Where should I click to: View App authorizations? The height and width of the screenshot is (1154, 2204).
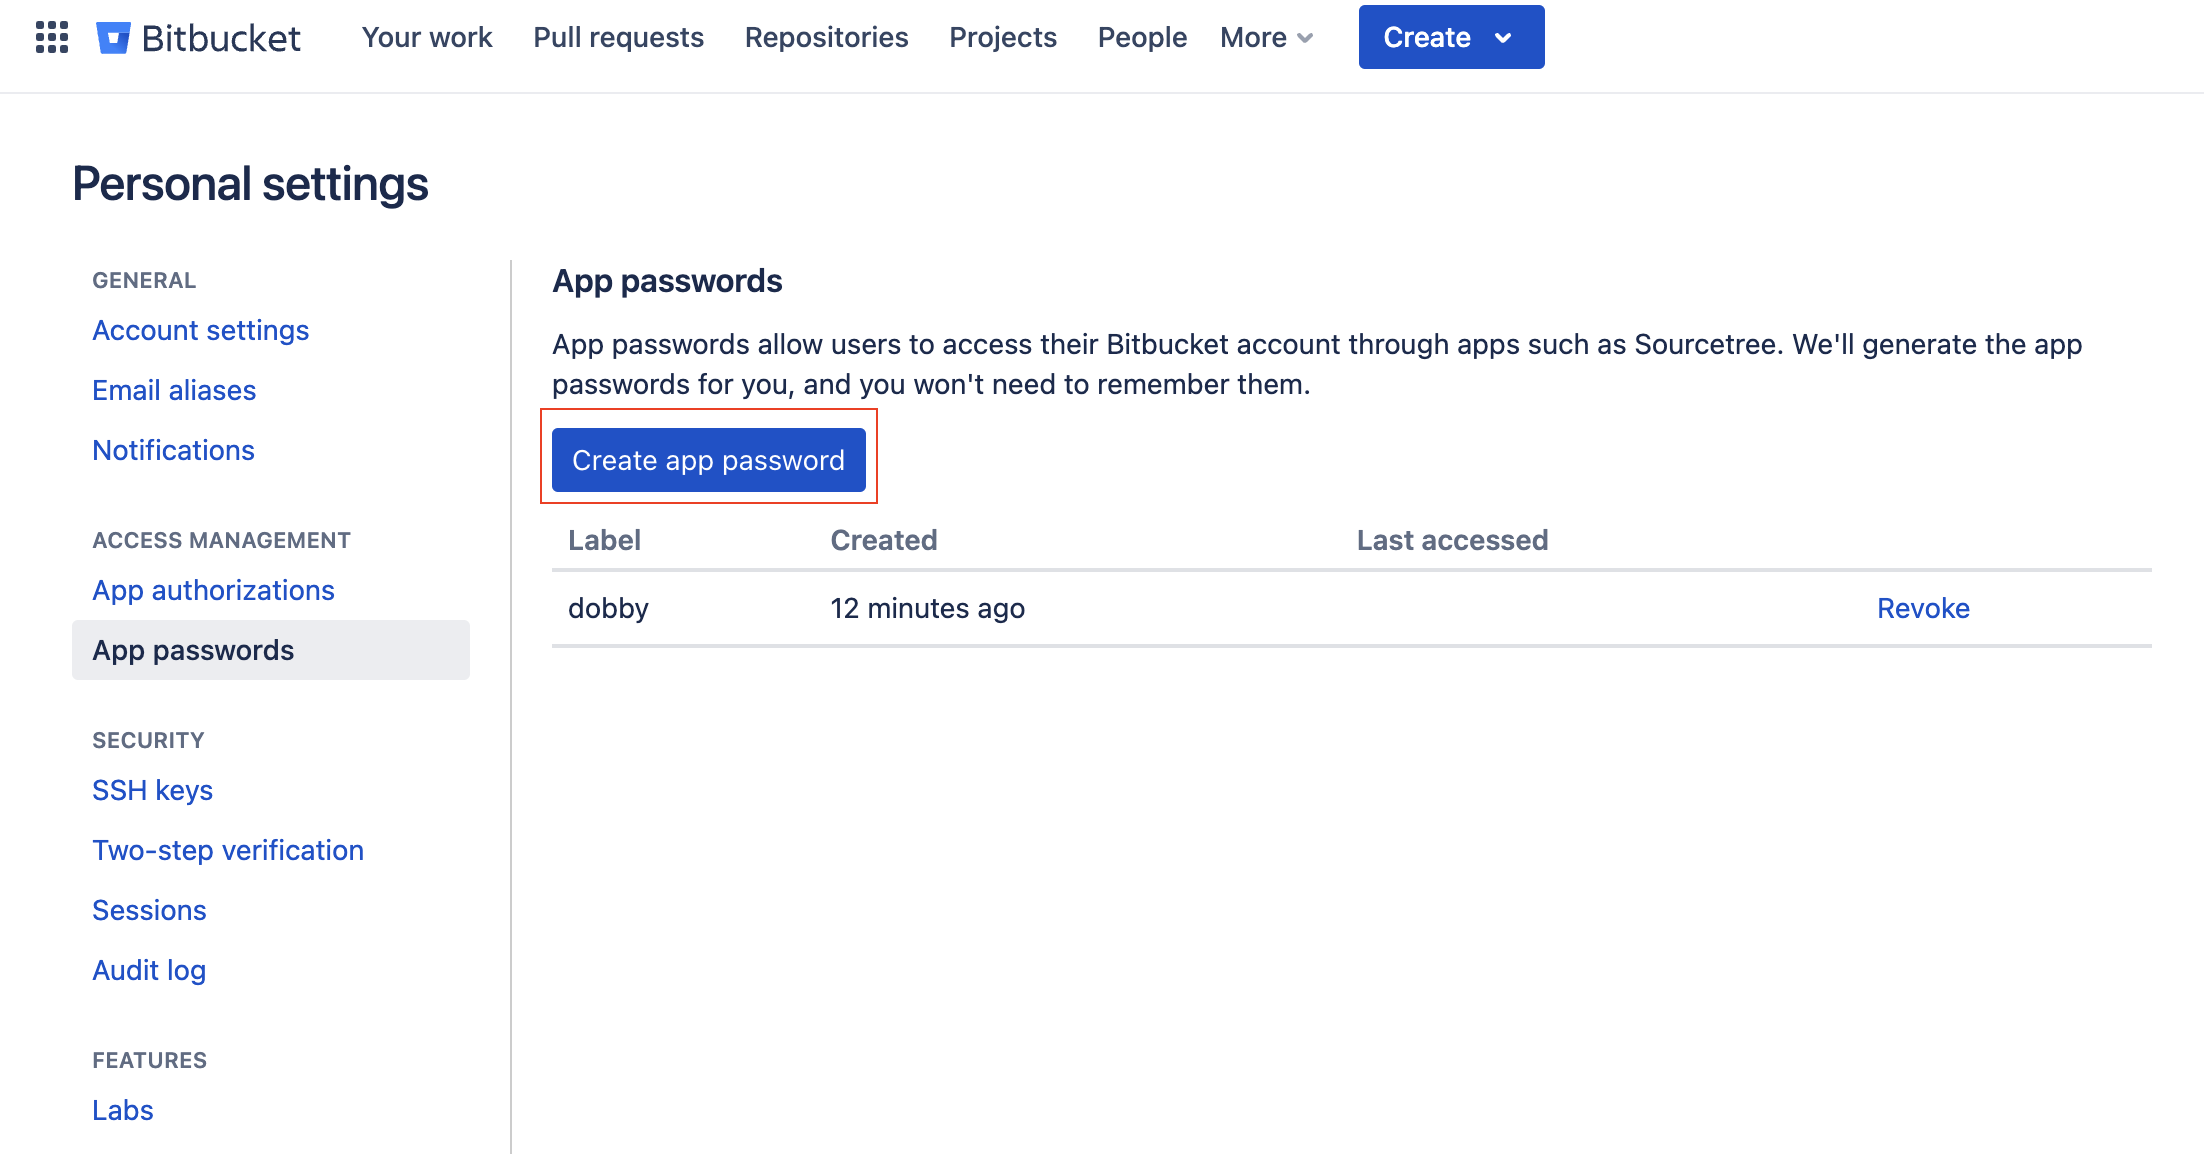pos(213,590)
